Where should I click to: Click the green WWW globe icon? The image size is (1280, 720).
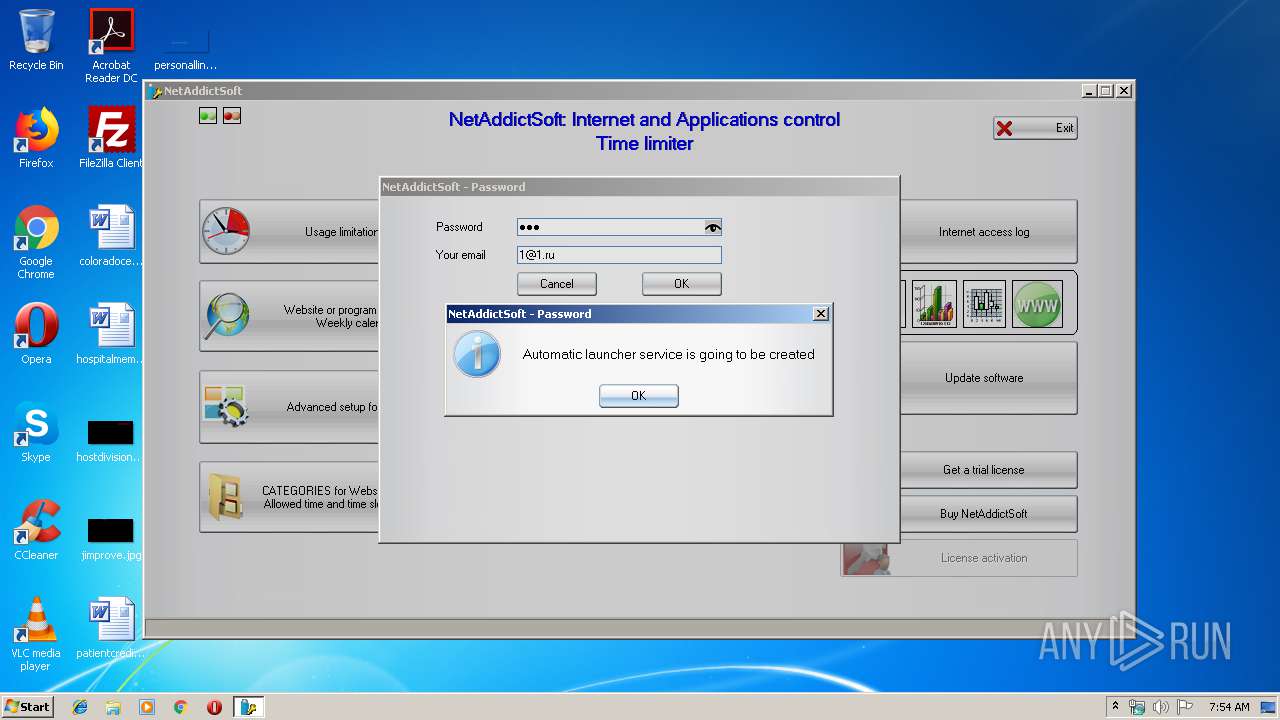pos(1037,304)
